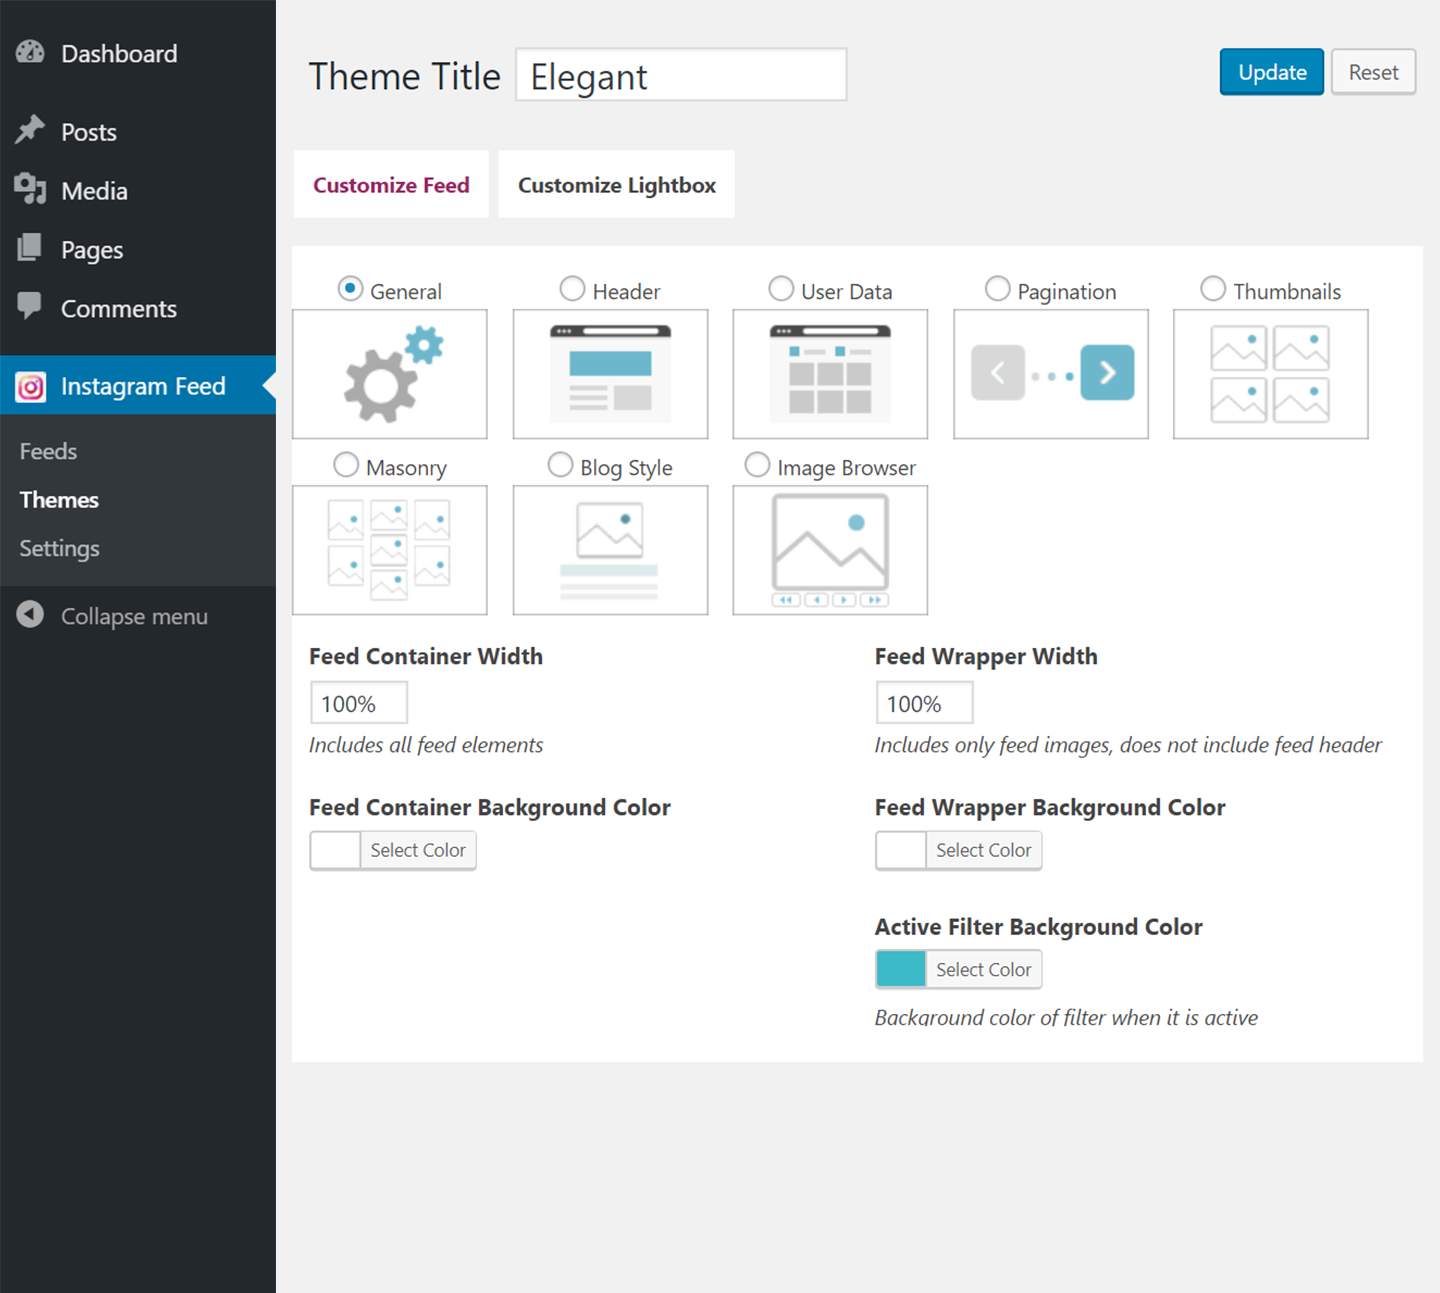Click the Theme Title input field
This screenshot has height=1293, width=1440.
pos(681,76)
